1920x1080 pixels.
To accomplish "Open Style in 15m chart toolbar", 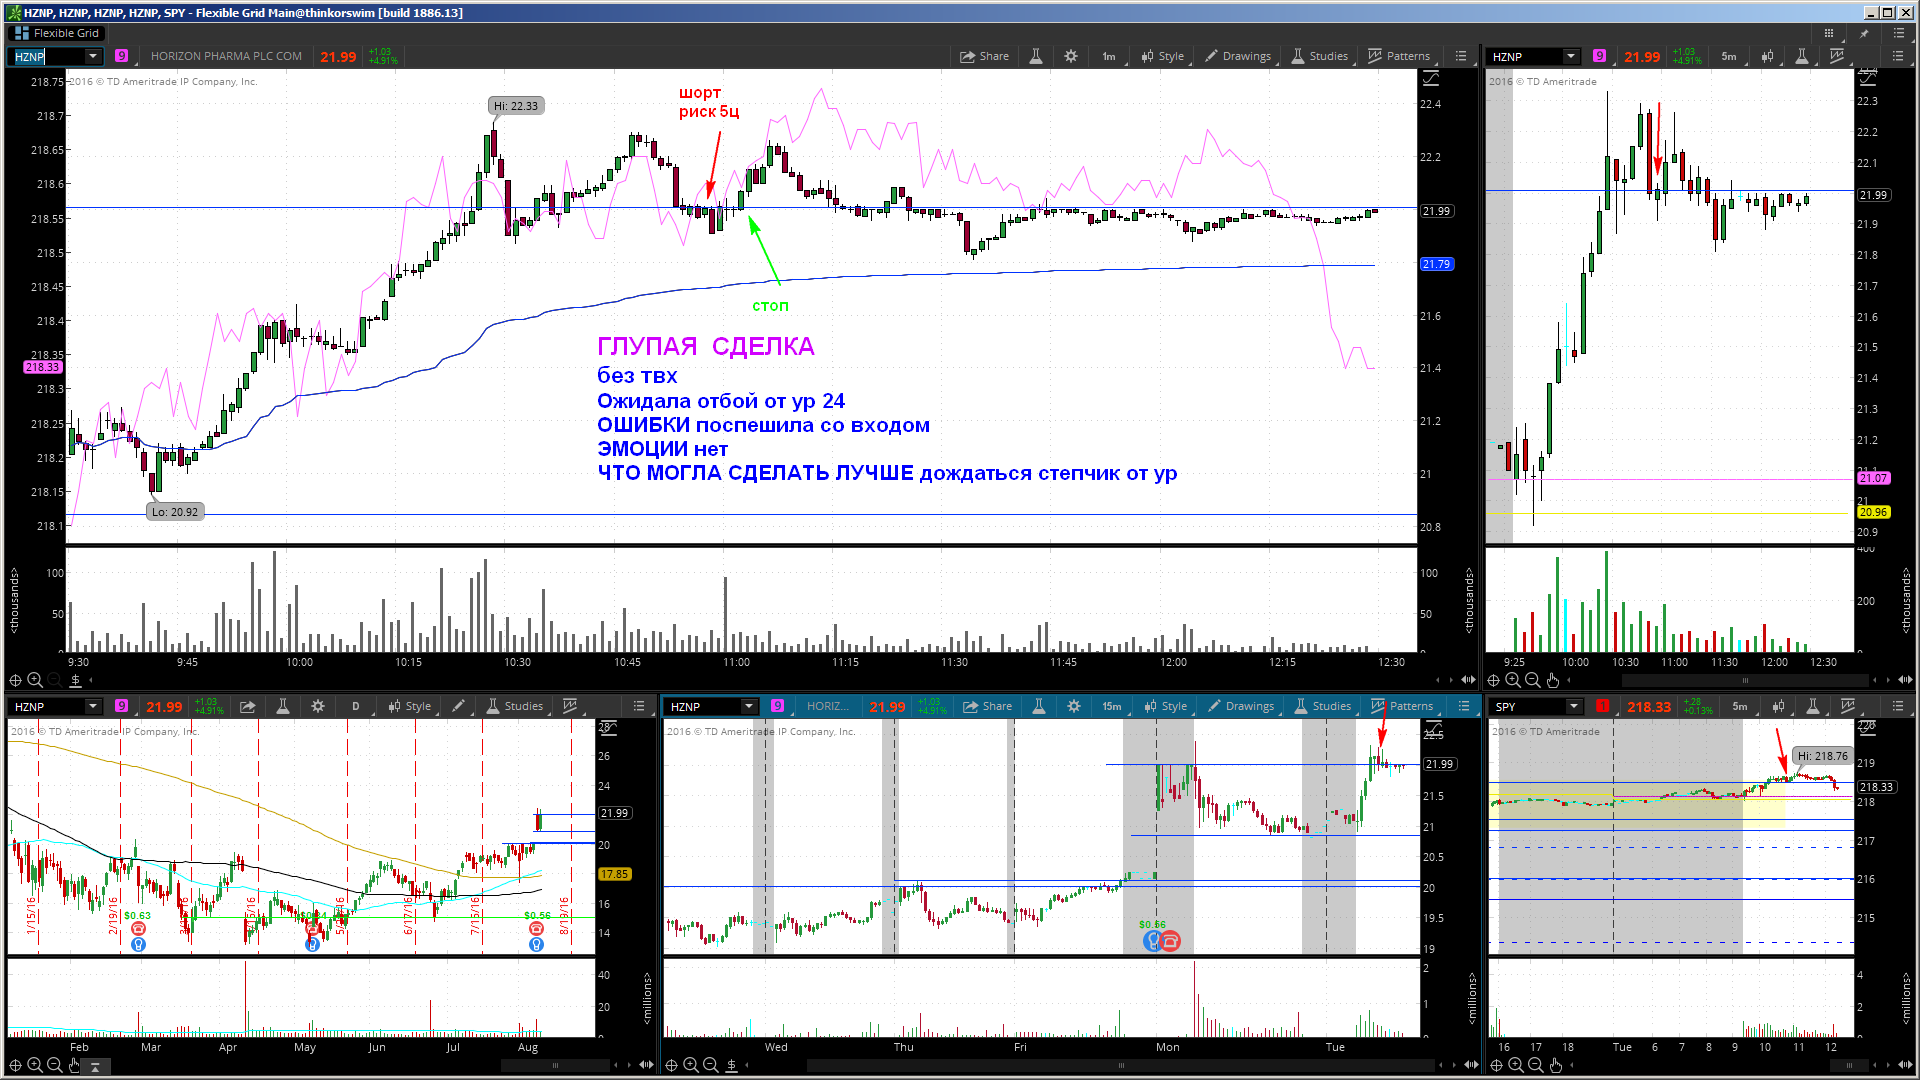I will 1165,706.
